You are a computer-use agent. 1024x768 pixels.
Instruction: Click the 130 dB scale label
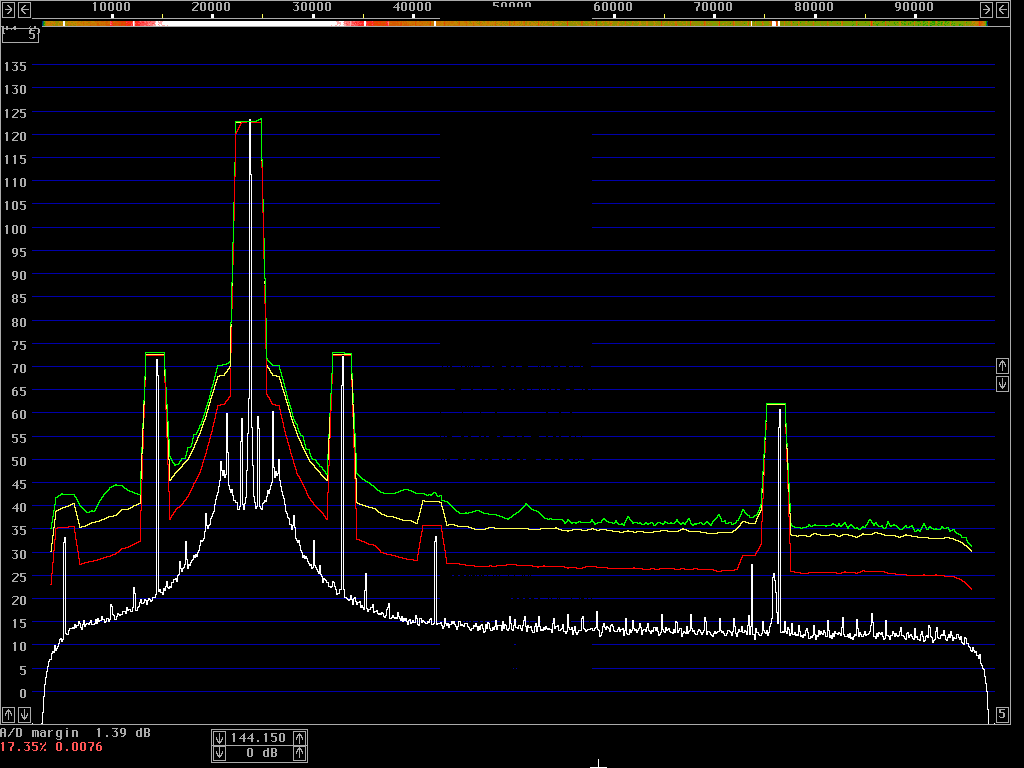click(x=15, y=89)
